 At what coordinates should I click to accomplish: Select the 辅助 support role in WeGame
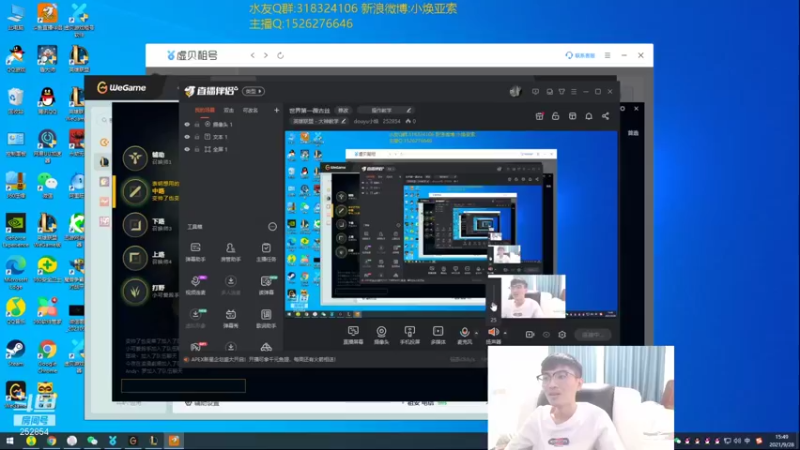(135, 158)
